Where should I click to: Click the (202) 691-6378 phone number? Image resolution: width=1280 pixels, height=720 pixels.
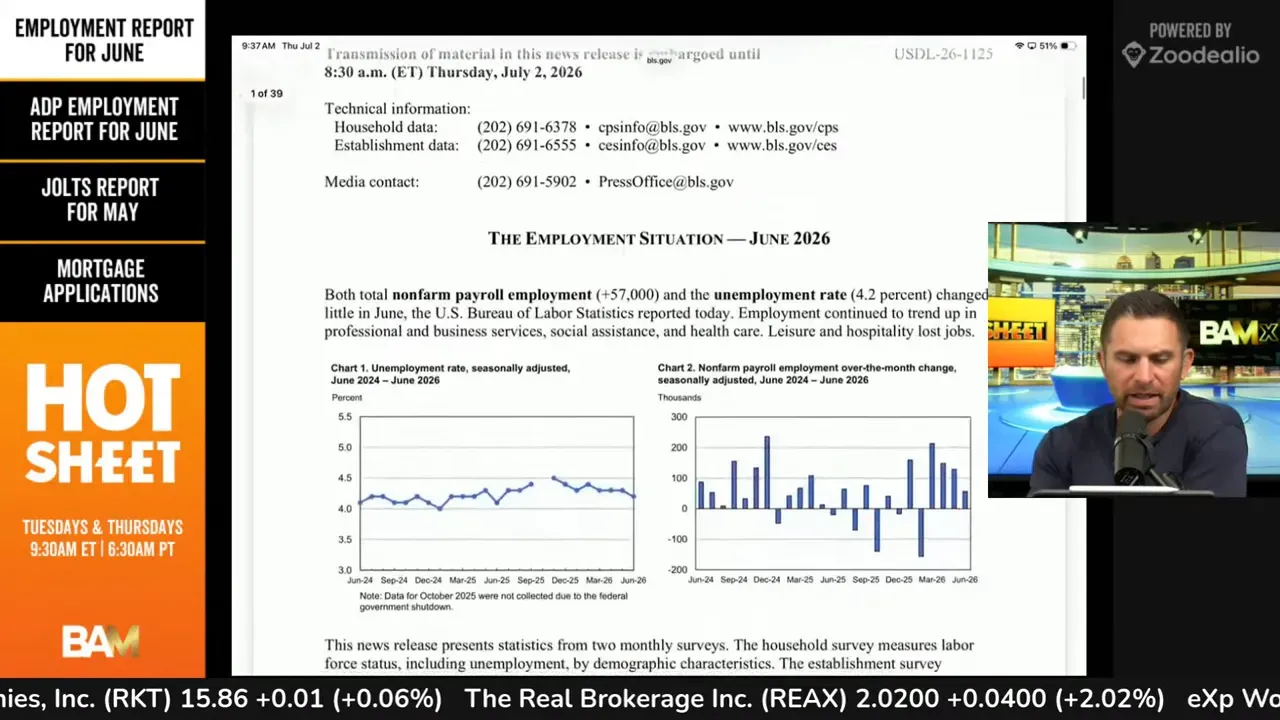527,127
